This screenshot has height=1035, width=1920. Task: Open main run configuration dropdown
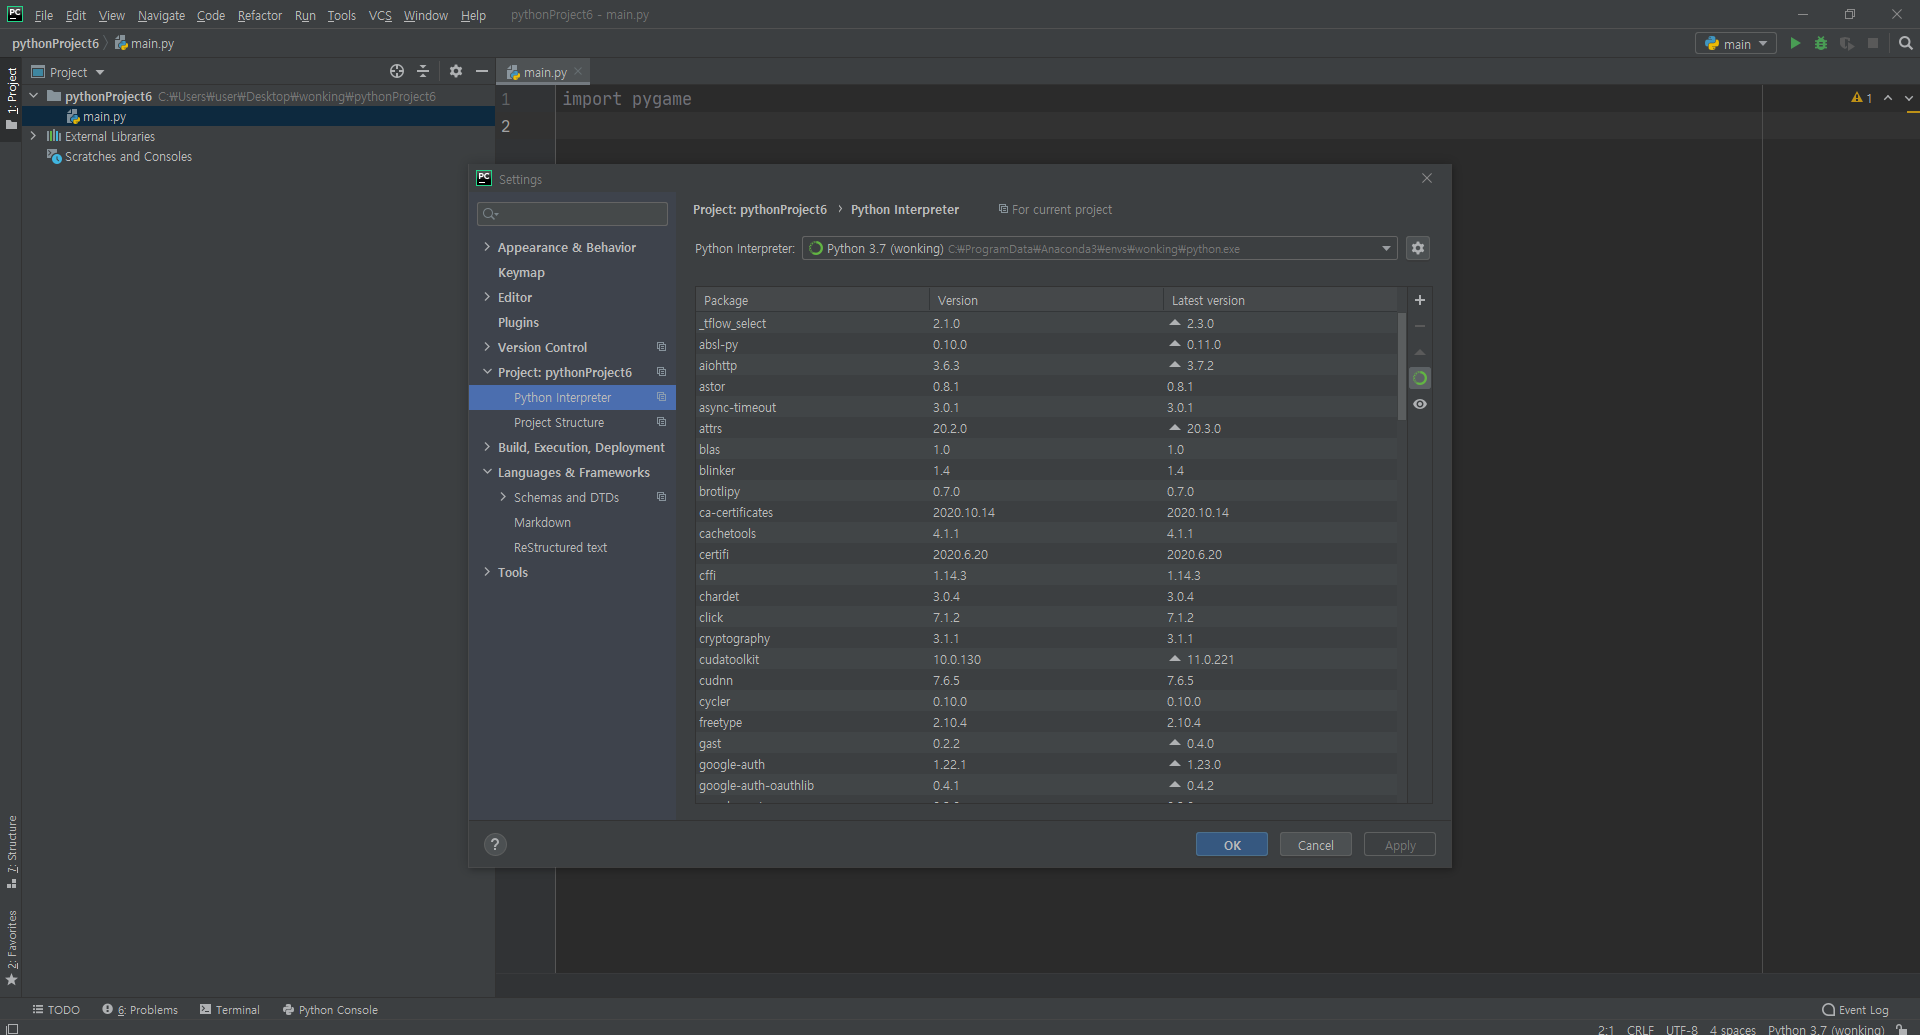click(x=1736, y=44)
